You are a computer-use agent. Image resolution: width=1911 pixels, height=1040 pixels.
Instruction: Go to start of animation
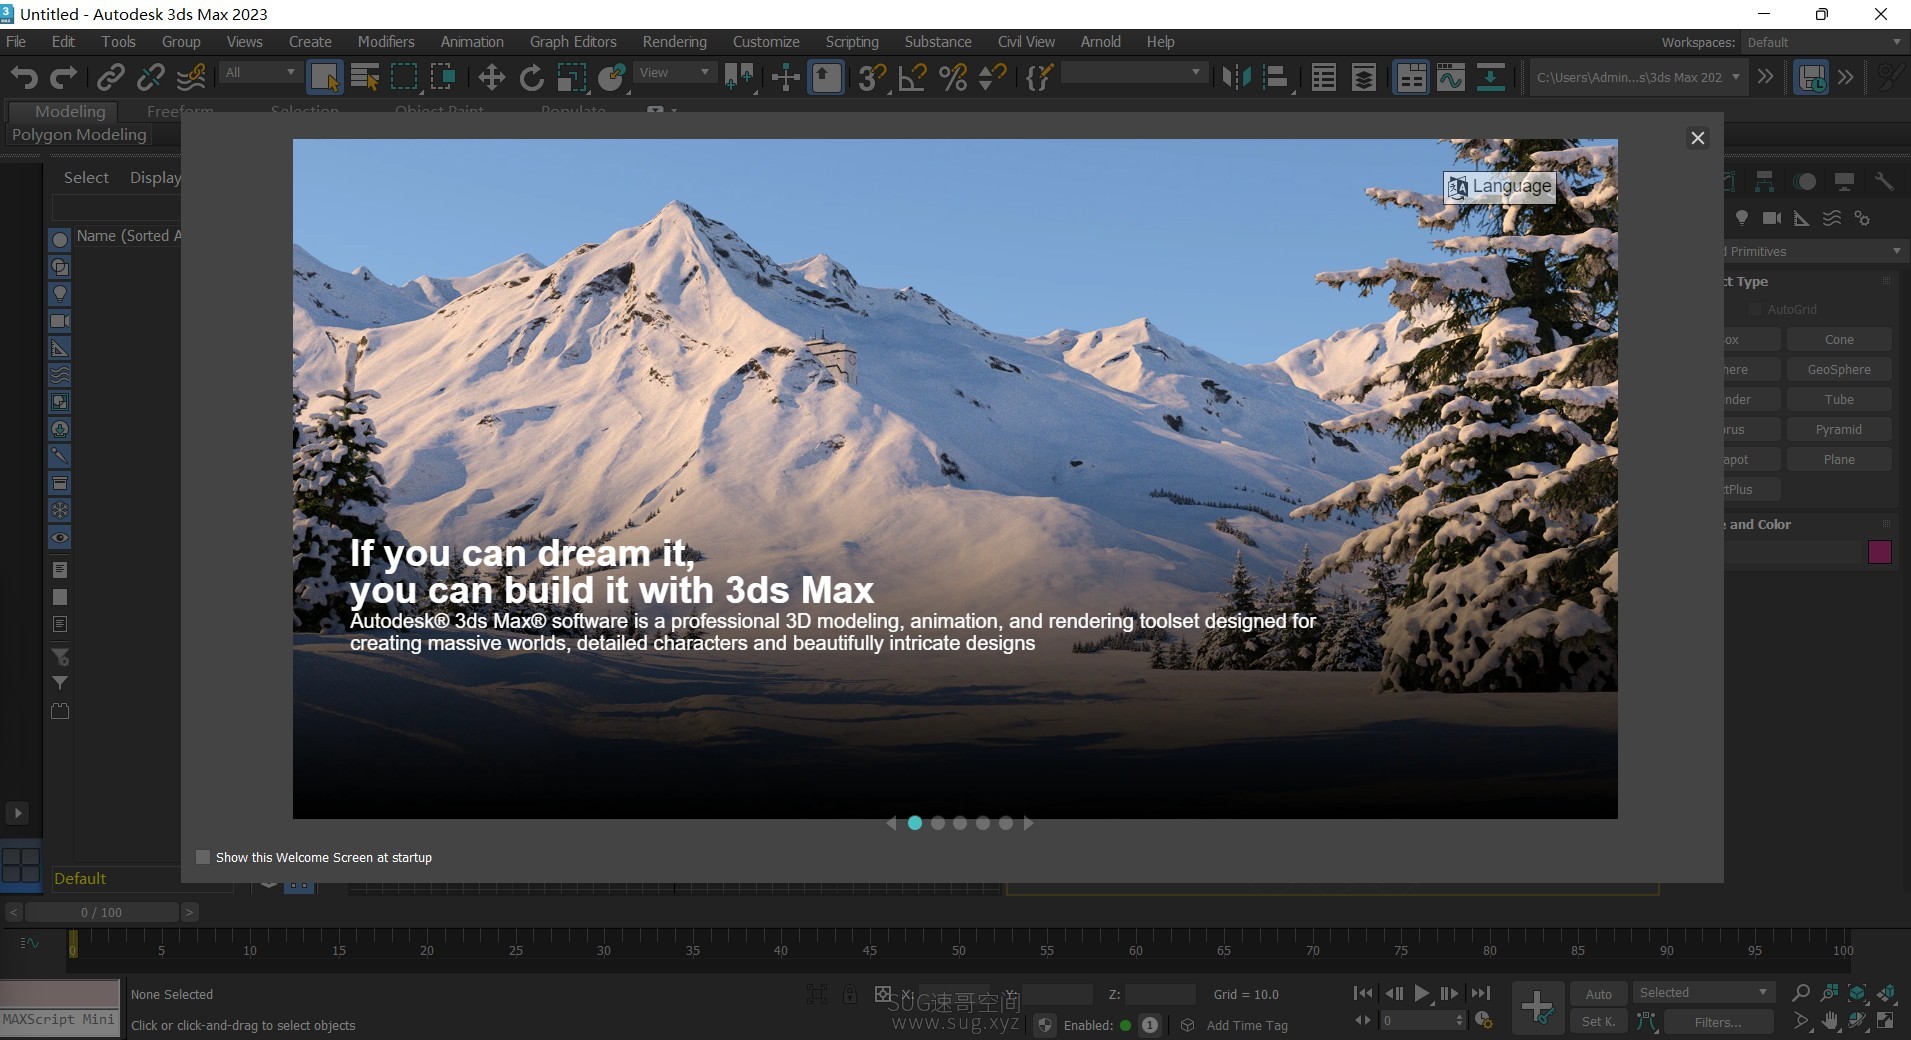(x=1362, y=993)
